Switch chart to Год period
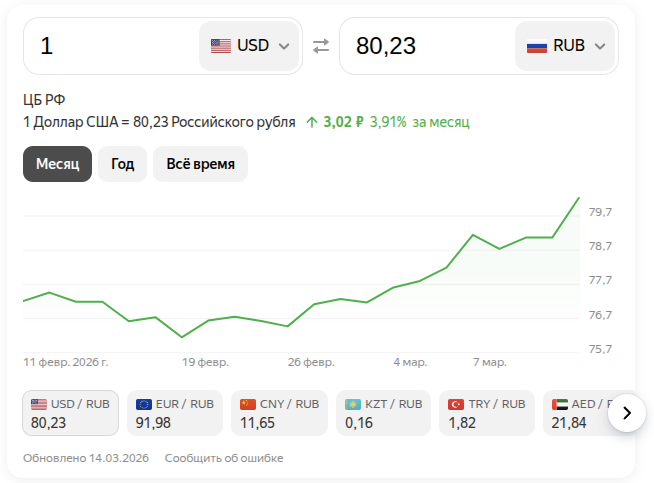Screen dimensions: 654x483 pos(123,164)
